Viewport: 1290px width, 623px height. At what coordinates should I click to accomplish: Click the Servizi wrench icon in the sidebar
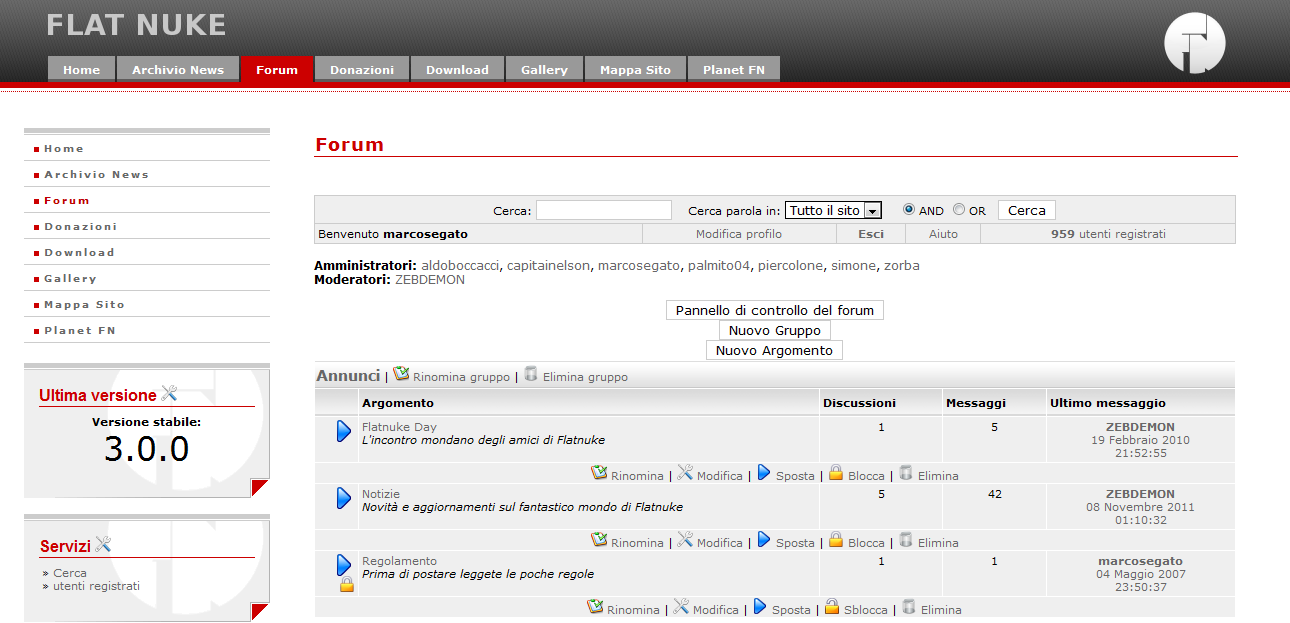click(104, 543)
